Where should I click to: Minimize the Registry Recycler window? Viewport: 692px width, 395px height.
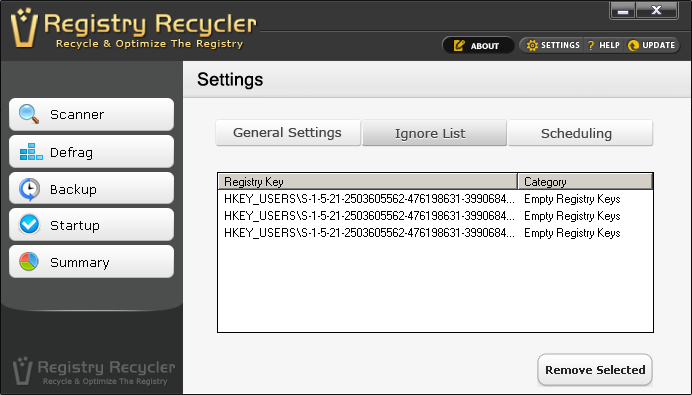(623, 11)
